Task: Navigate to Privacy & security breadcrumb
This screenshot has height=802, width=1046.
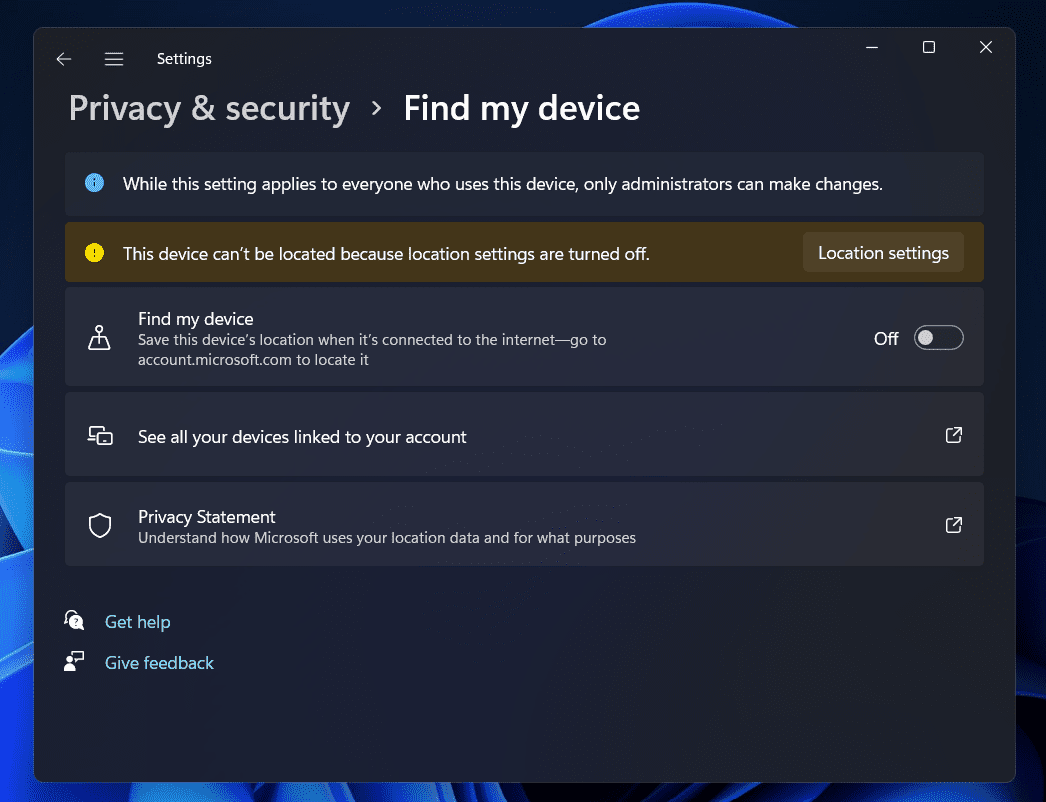Action: click(209, 108)
